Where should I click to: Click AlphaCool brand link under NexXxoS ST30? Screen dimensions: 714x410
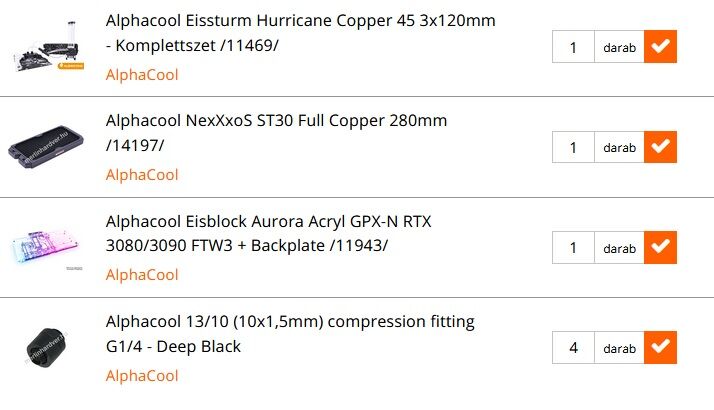tap(142, 175)
